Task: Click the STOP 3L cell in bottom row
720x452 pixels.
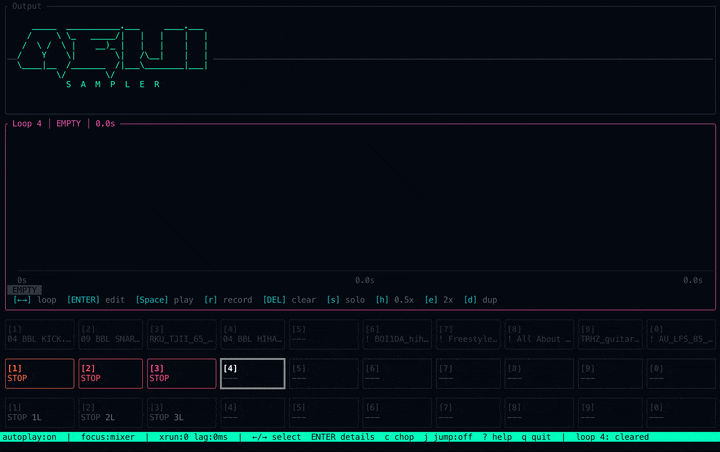Action: click(x=181, y=412)
